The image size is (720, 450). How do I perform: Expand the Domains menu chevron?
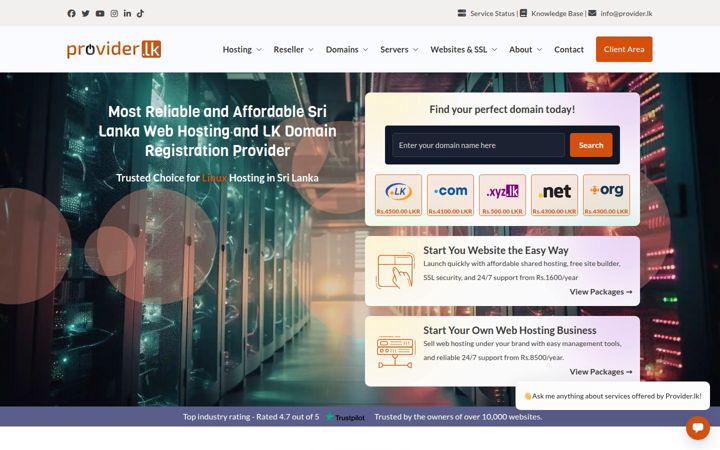pyautogui.click(x=366, y=50)
